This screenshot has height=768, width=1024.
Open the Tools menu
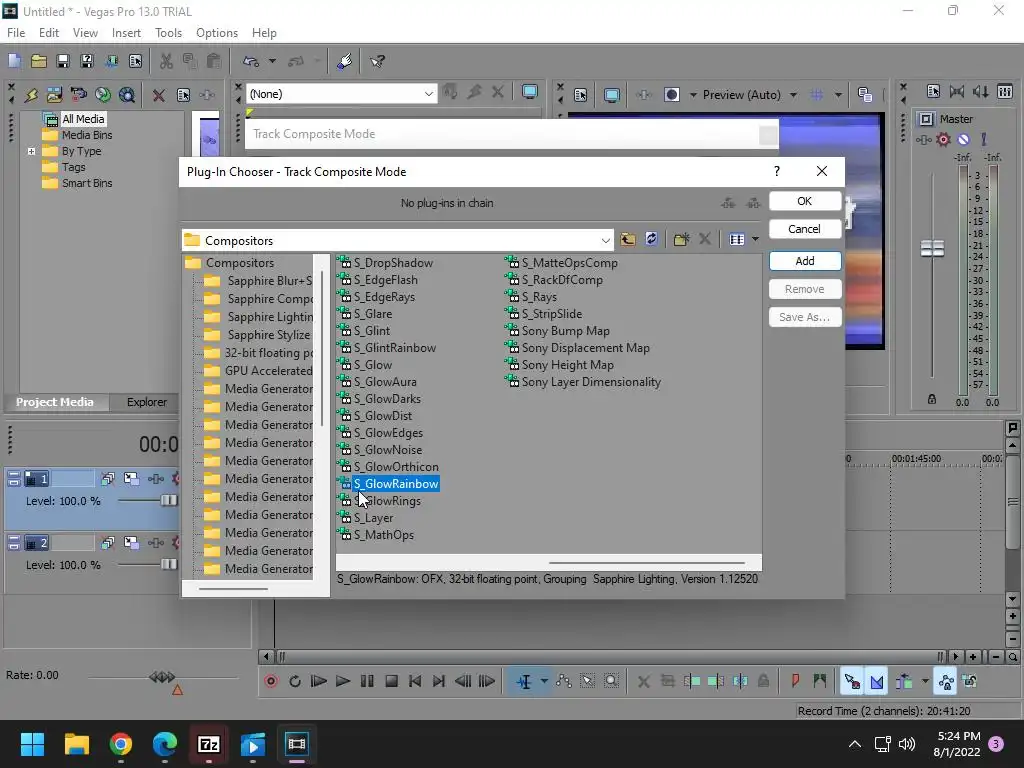coord(168,33)
